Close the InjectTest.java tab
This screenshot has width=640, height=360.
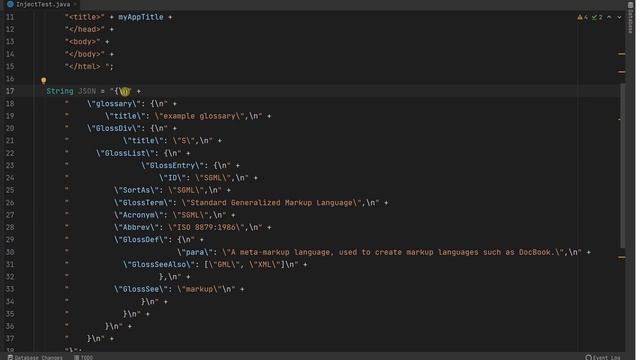pos(76,4)
